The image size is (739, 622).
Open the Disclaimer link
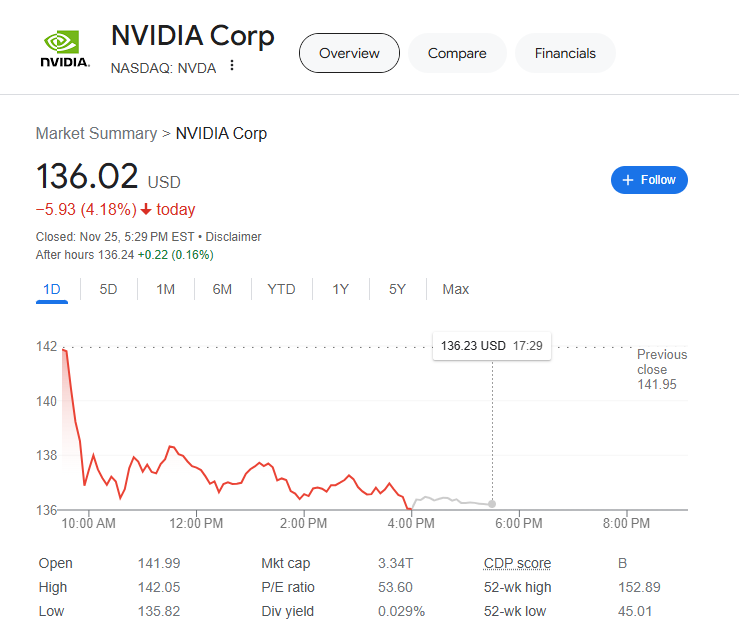pyautogui.click(x=234, y=237)
